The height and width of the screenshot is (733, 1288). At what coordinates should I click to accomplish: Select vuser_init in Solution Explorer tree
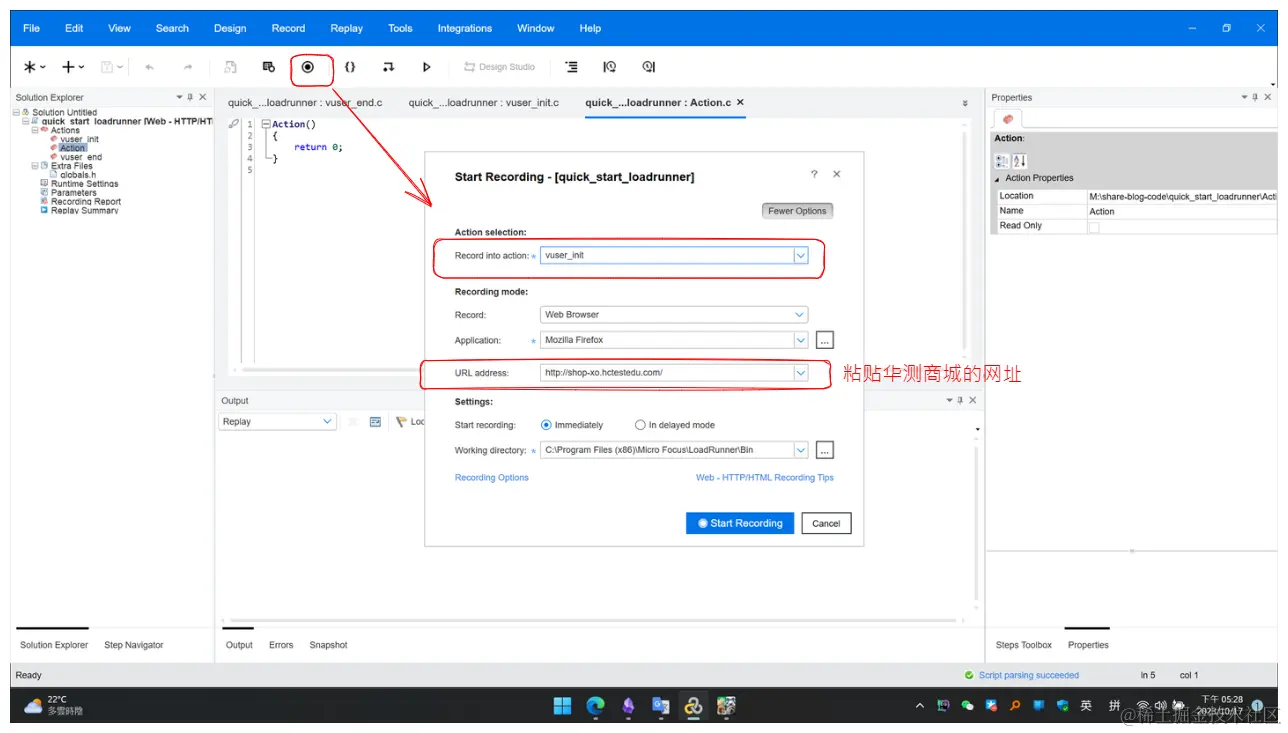tap(79, 139)
